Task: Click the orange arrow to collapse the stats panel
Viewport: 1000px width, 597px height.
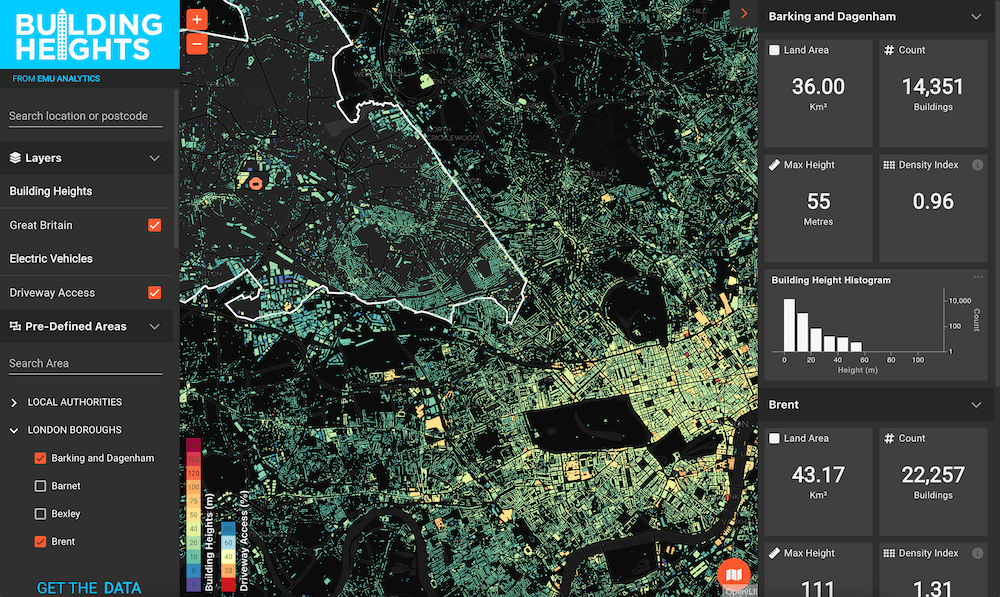Action: point(744,14)
